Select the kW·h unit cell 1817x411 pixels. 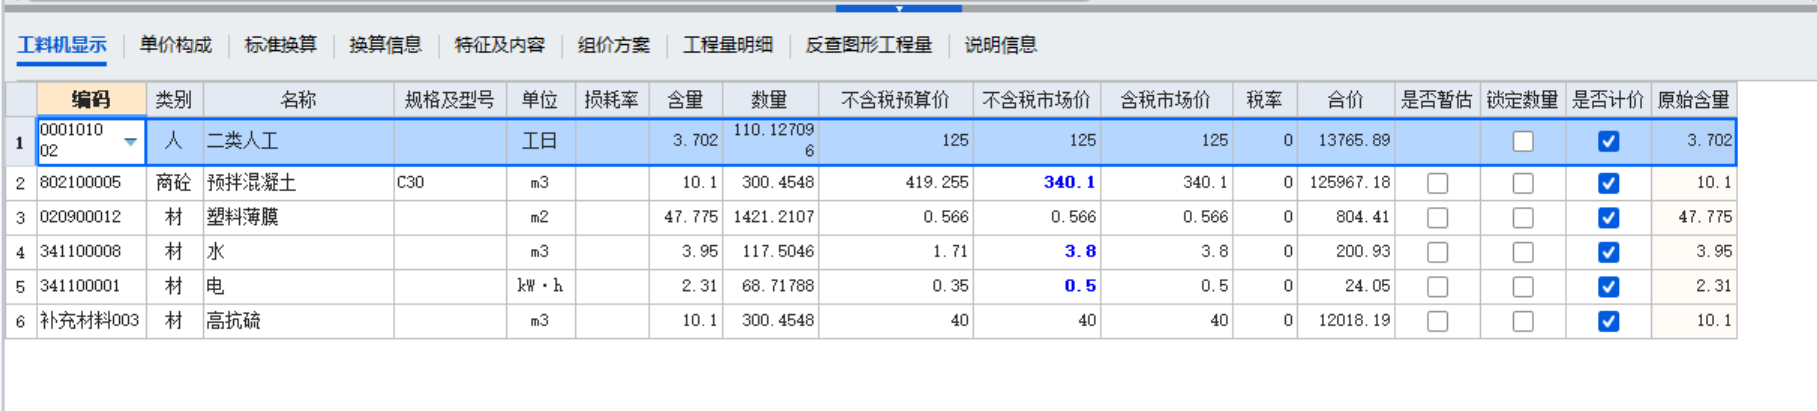[x=540, y=287]
